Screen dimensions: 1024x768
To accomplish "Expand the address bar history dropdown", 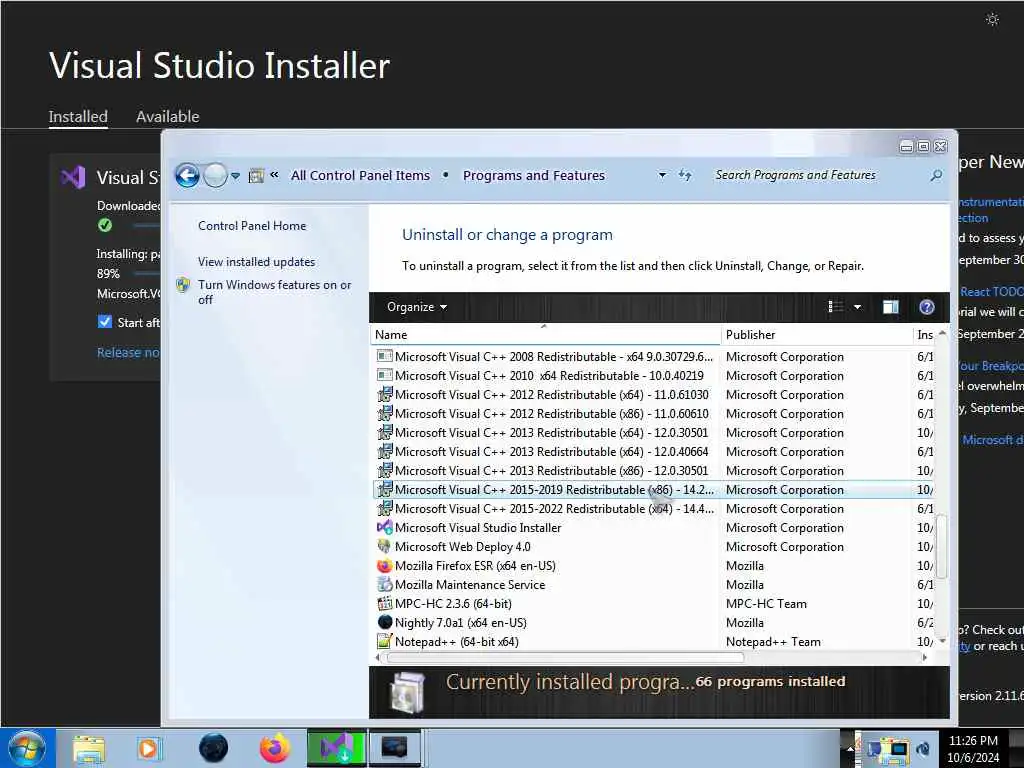I will (x=662, y=175).
